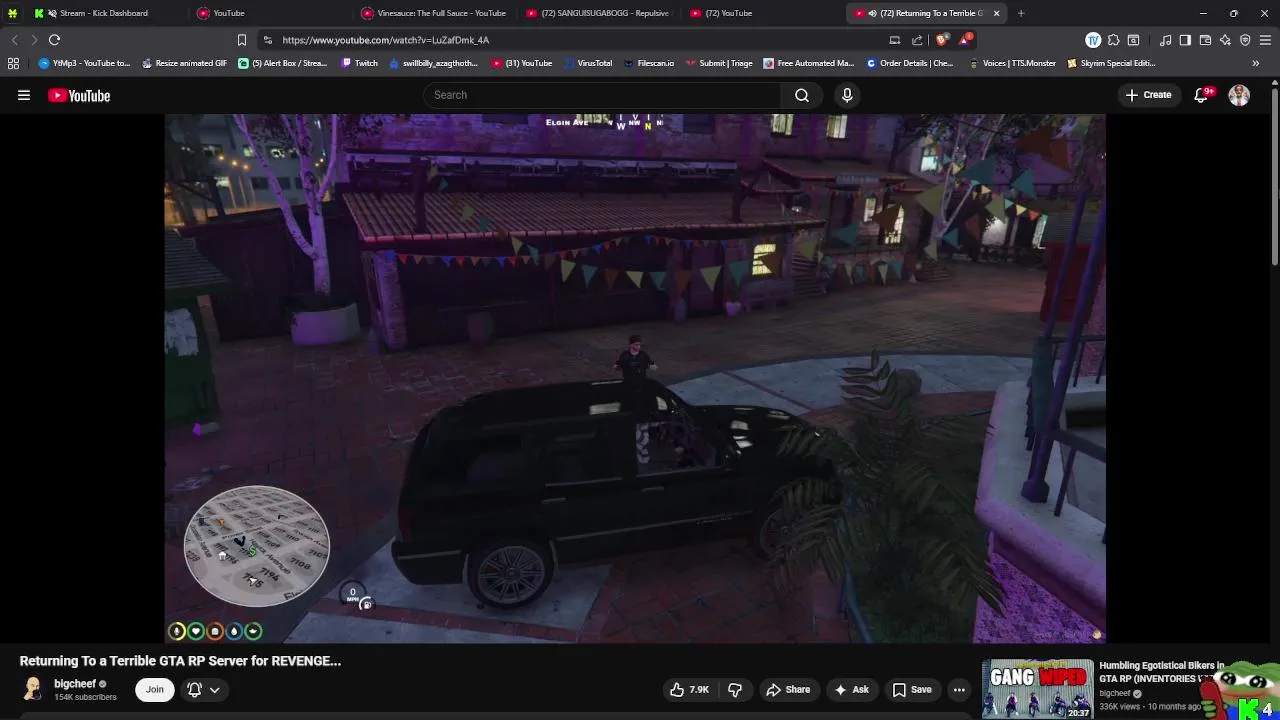
Task: Open the bell notification preference dropdown
Action: coord(203,689)
